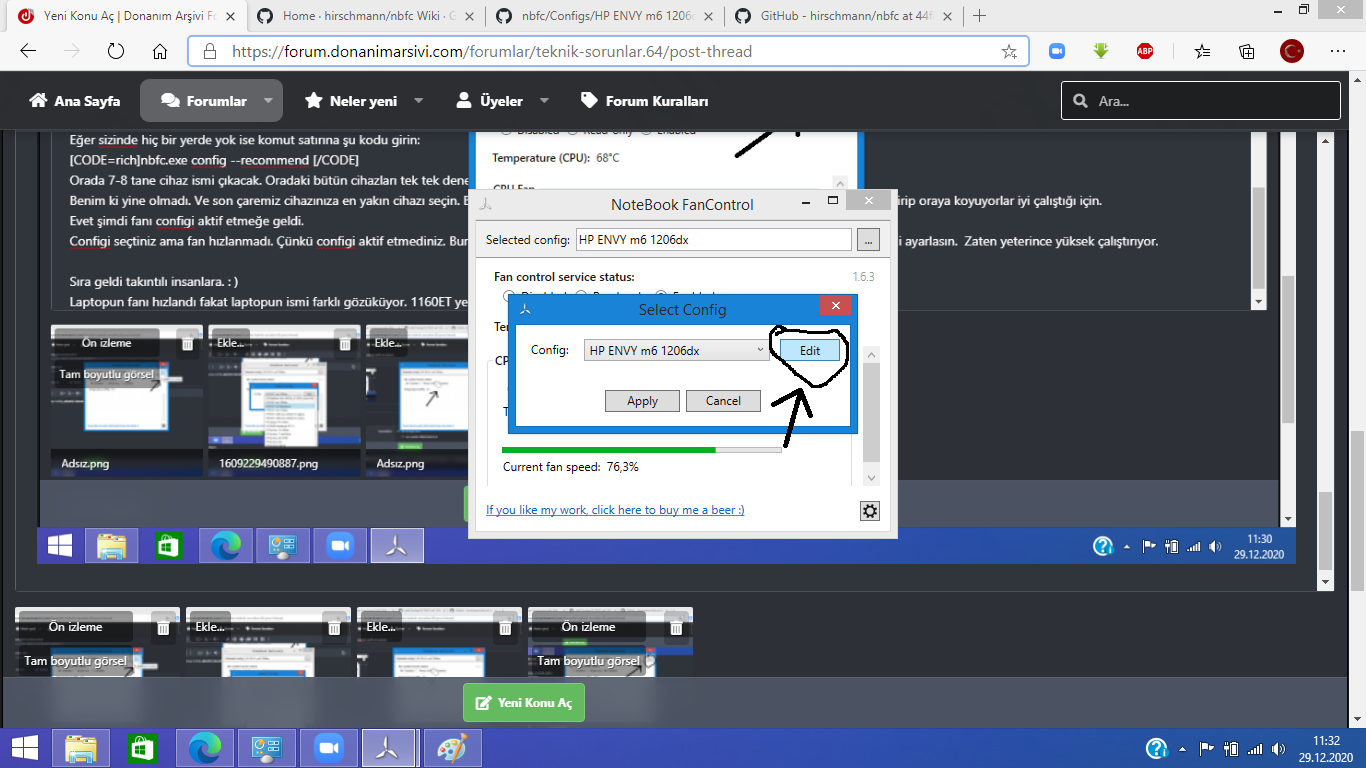Open the blue help icon in bottom tray
The width and height of the screenshot is (1366, 768).
point(1156,748)
